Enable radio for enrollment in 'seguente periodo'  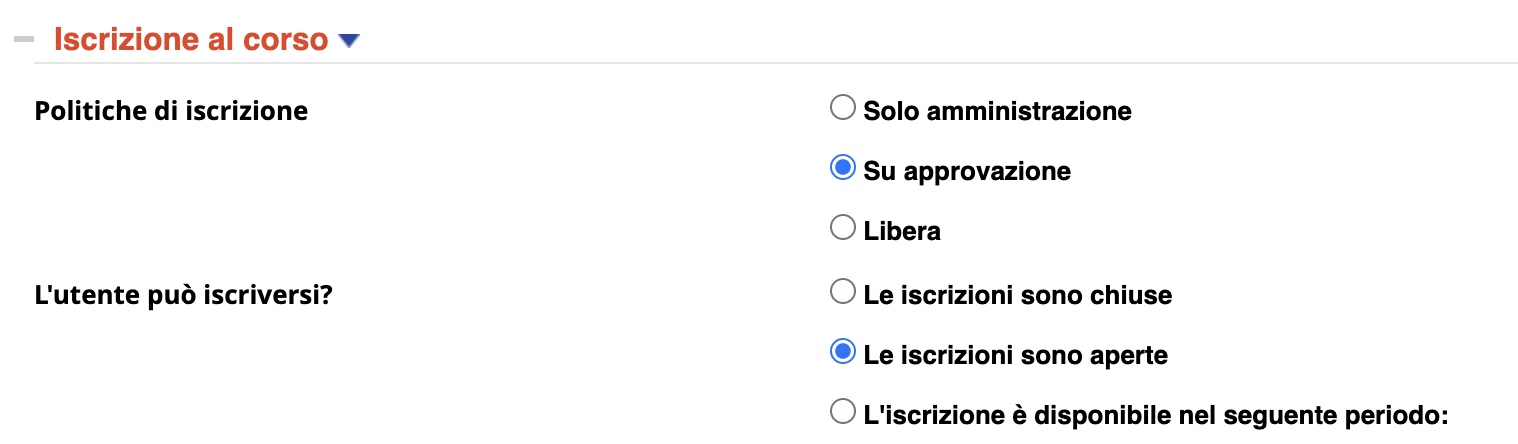coord(843,412)
